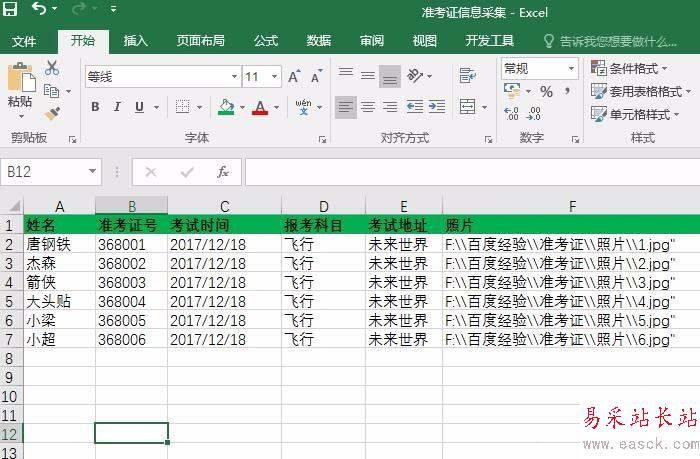Open the 数字 dialog launcher

575,140
